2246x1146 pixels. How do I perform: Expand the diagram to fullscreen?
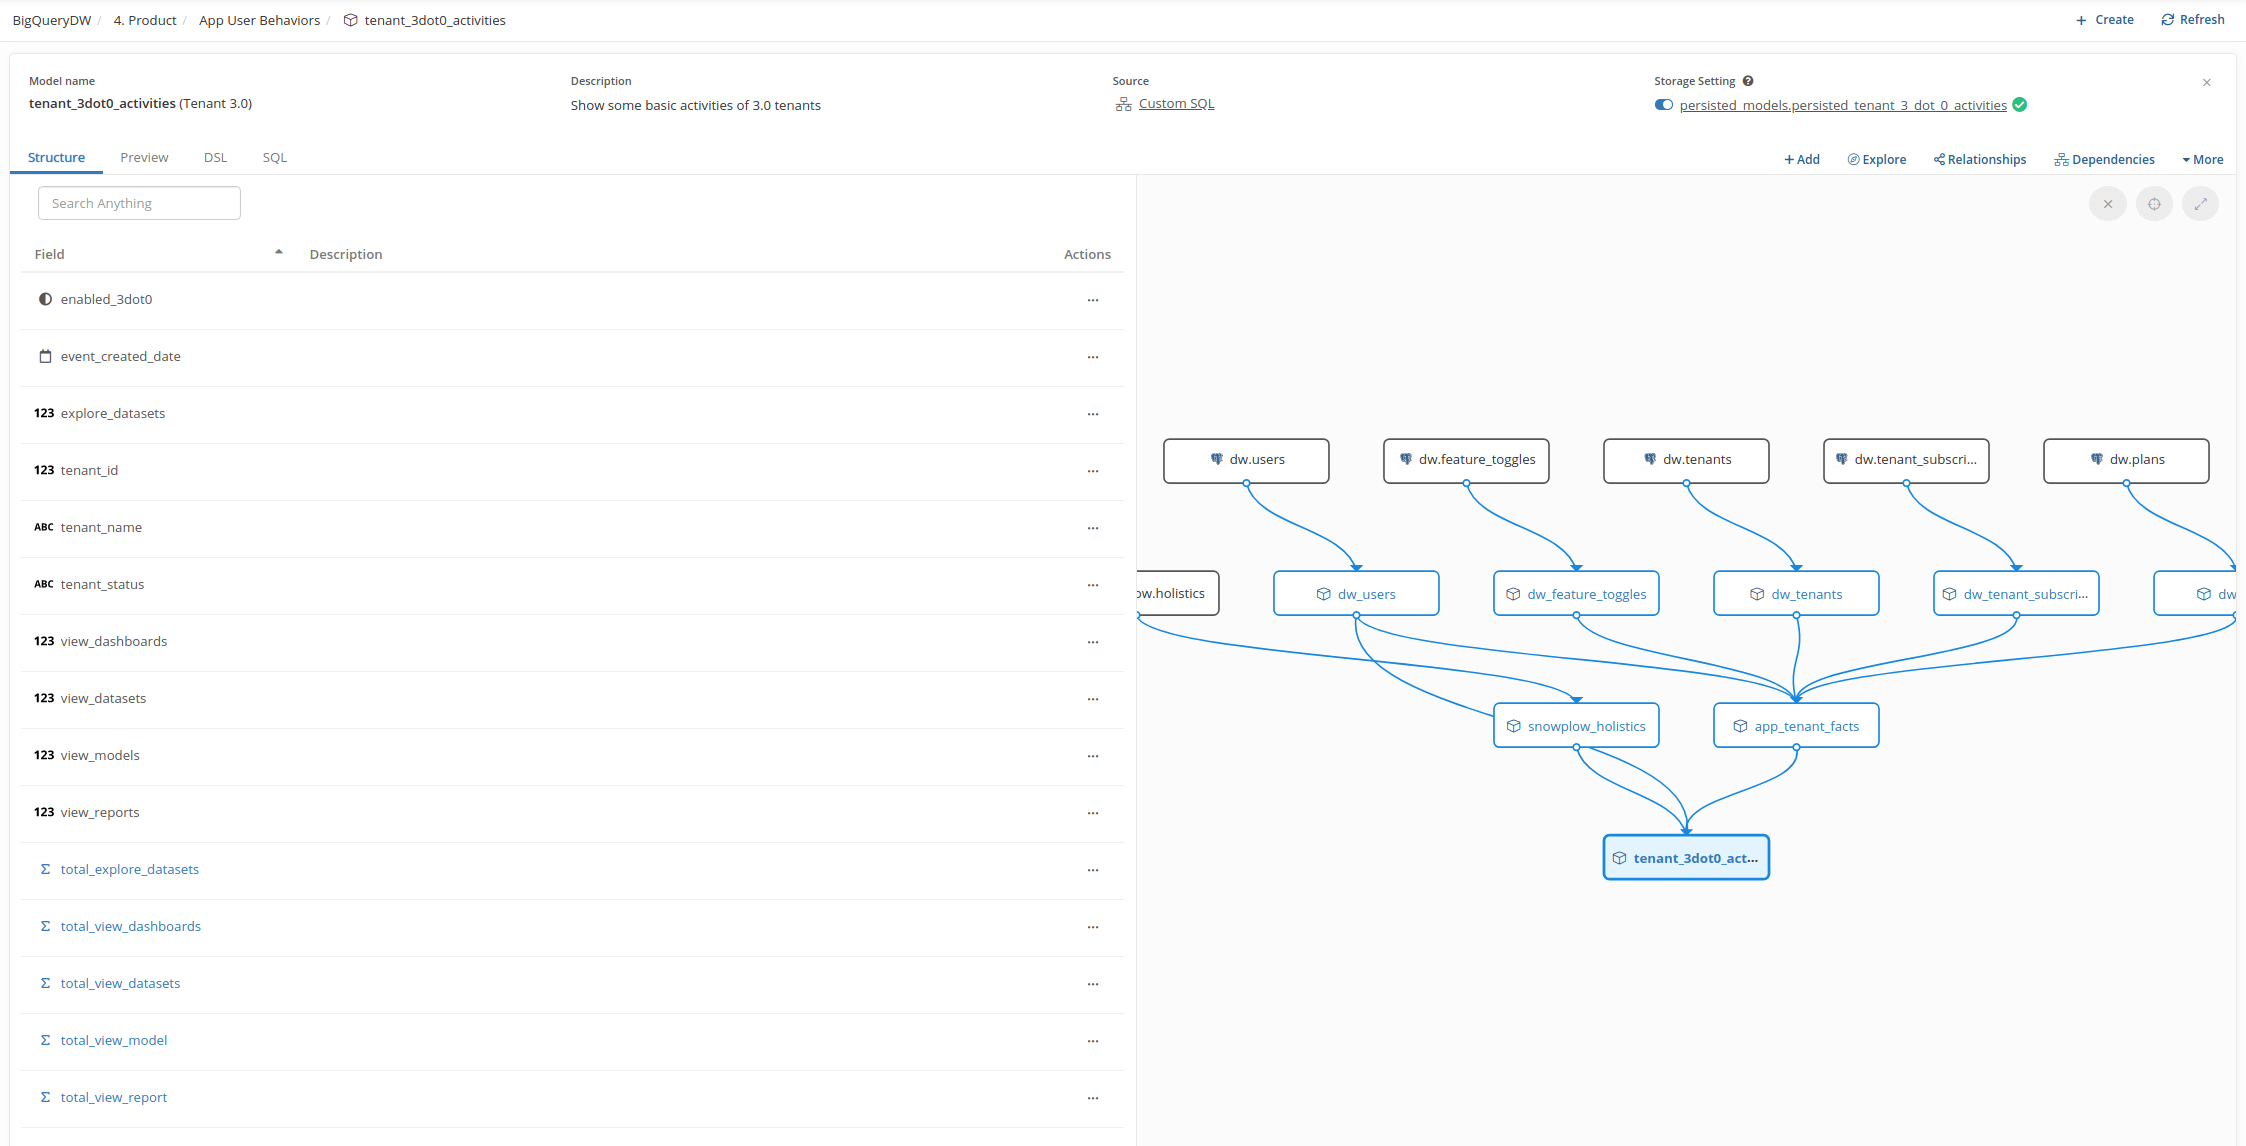pyautogui.click(x=2200, y=204)
